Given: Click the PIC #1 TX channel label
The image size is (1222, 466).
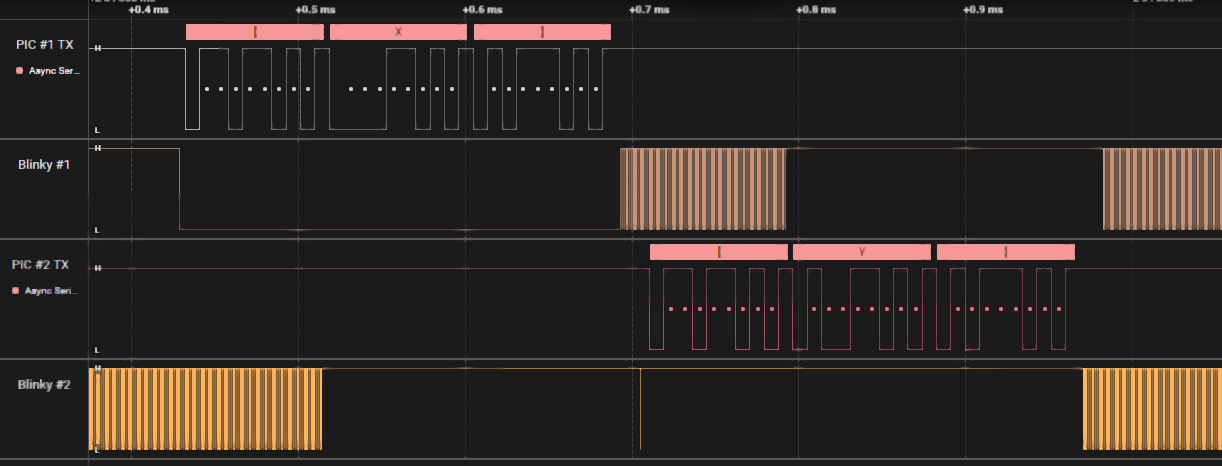Looking at the screenshot, I should (43, 45).
